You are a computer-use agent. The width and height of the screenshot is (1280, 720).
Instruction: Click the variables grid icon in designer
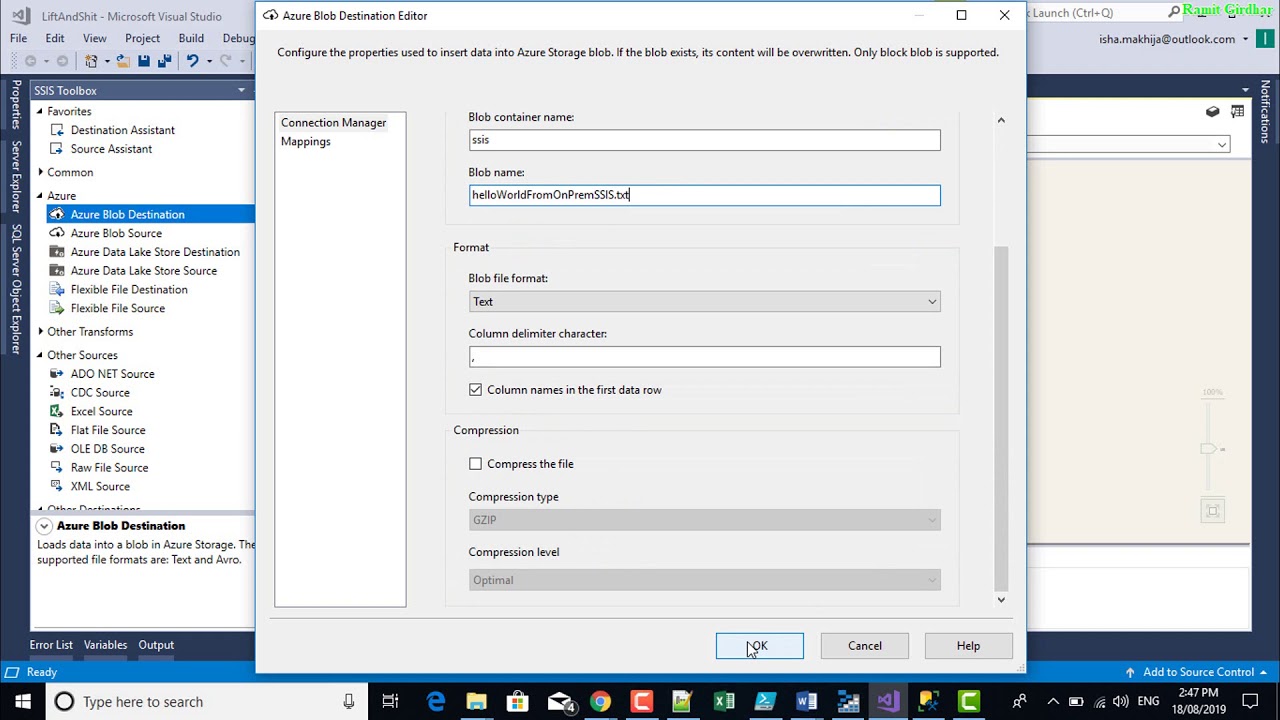click(x=1238, y=112)
